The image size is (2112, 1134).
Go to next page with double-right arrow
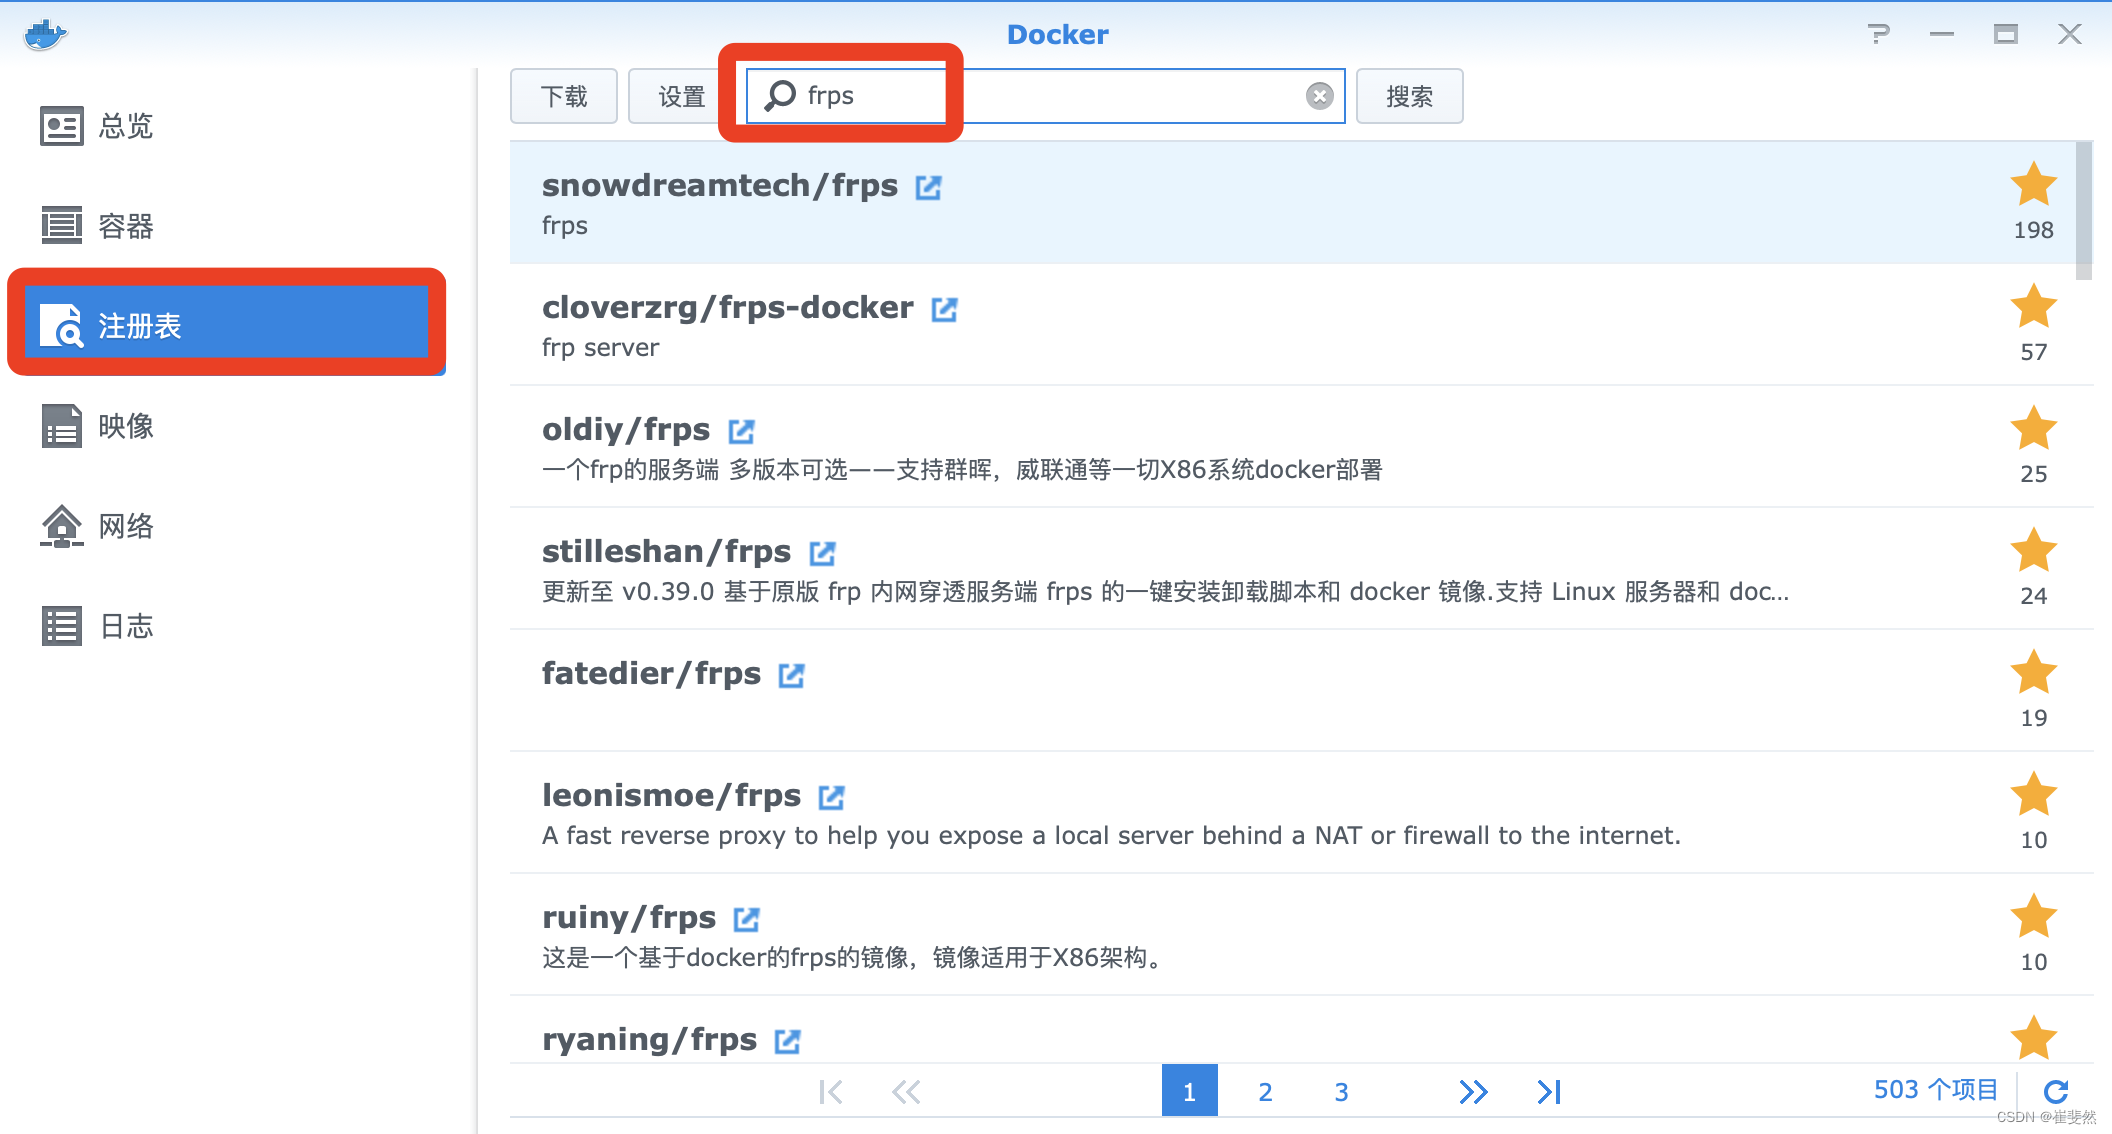(1473, 1092)
